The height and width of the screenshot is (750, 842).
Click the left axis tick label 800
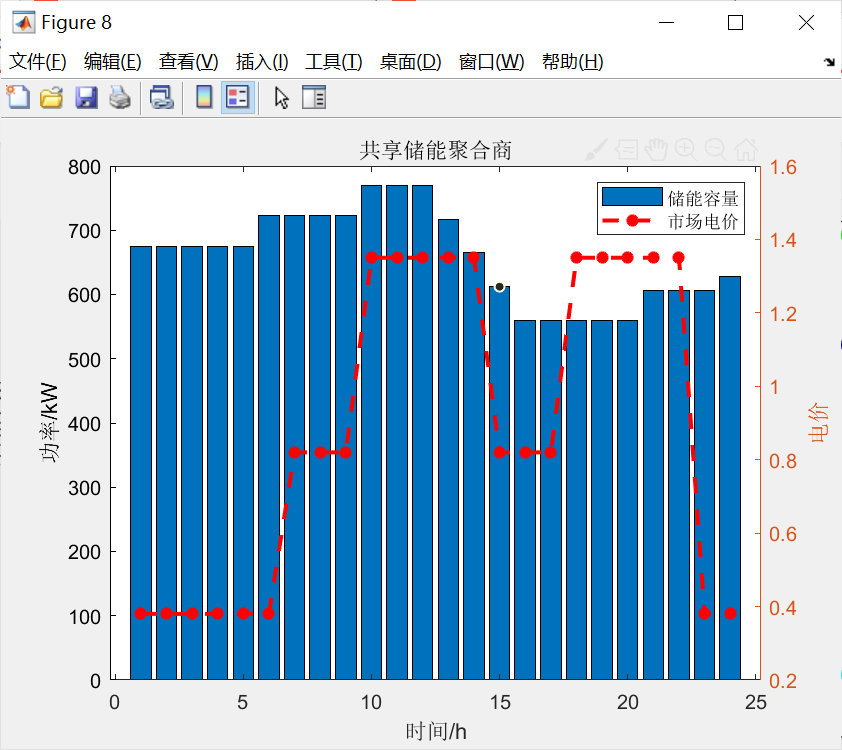pos(84,168)
